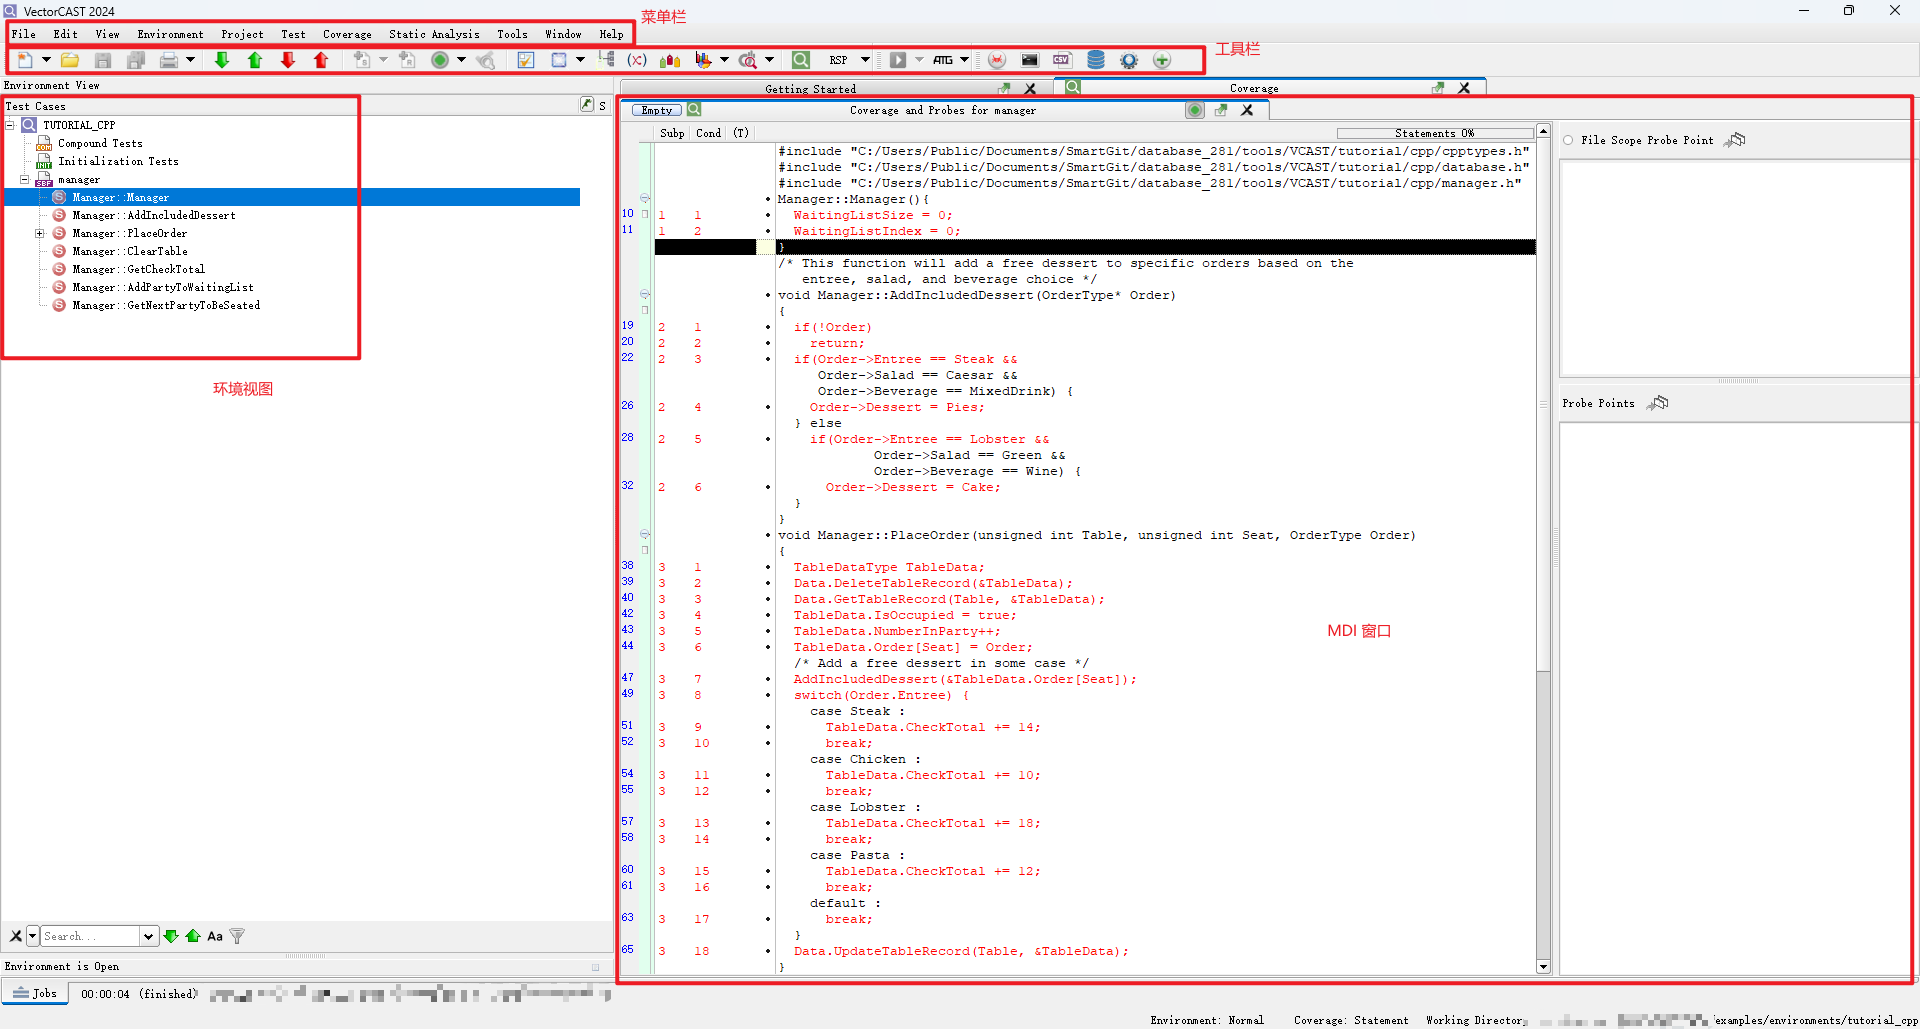Click the bar chart report icon
The image size is (1920, 1029).
pos(704,60)
